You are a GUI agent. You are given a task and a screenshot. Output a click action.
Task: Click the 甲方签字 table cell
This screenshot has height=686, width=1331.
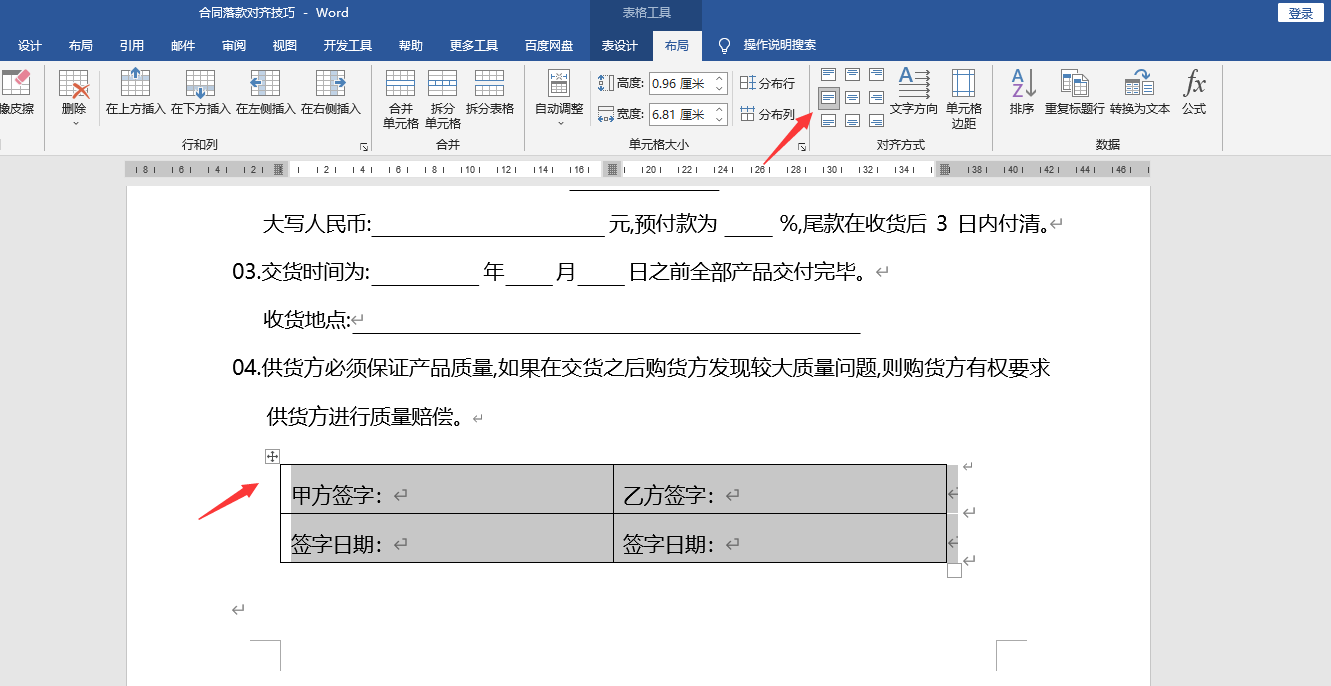pyautogui.click(x=447, y=489)
